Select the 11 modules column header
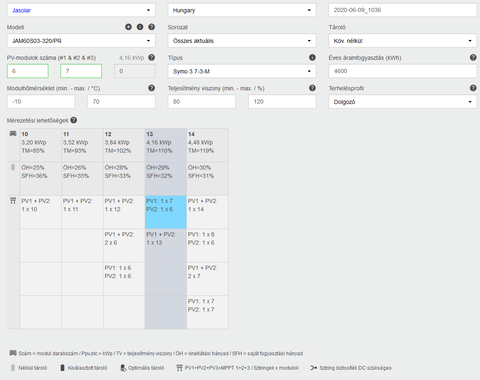The width and height of the screenshot is (480, 380). coord(82,145)
